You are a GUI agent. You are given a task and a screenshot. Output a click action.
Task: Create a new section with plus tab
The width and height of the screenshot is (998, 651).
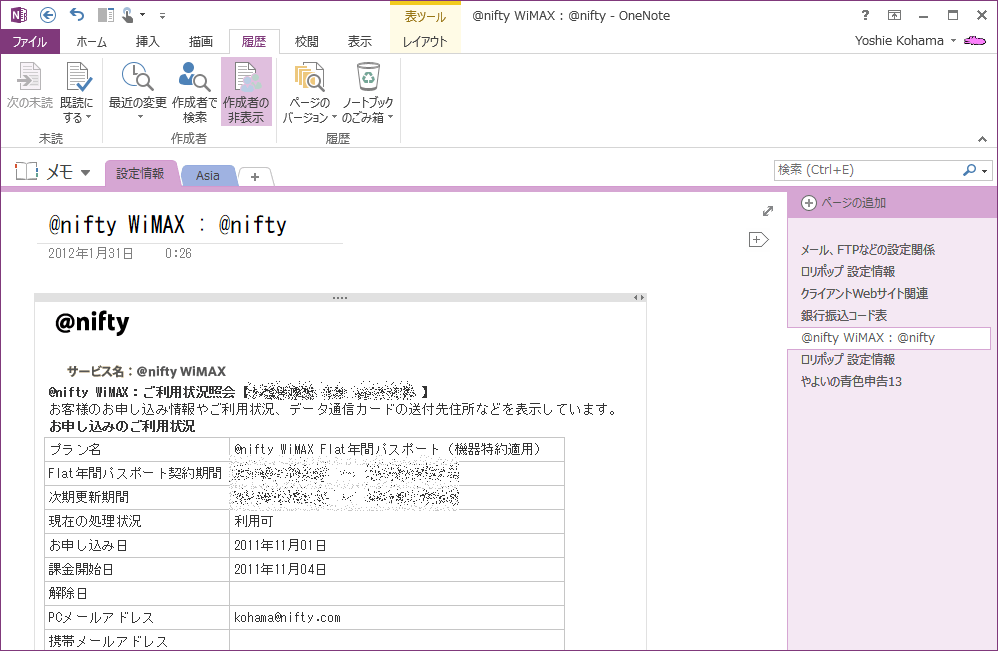pos(255,177)
